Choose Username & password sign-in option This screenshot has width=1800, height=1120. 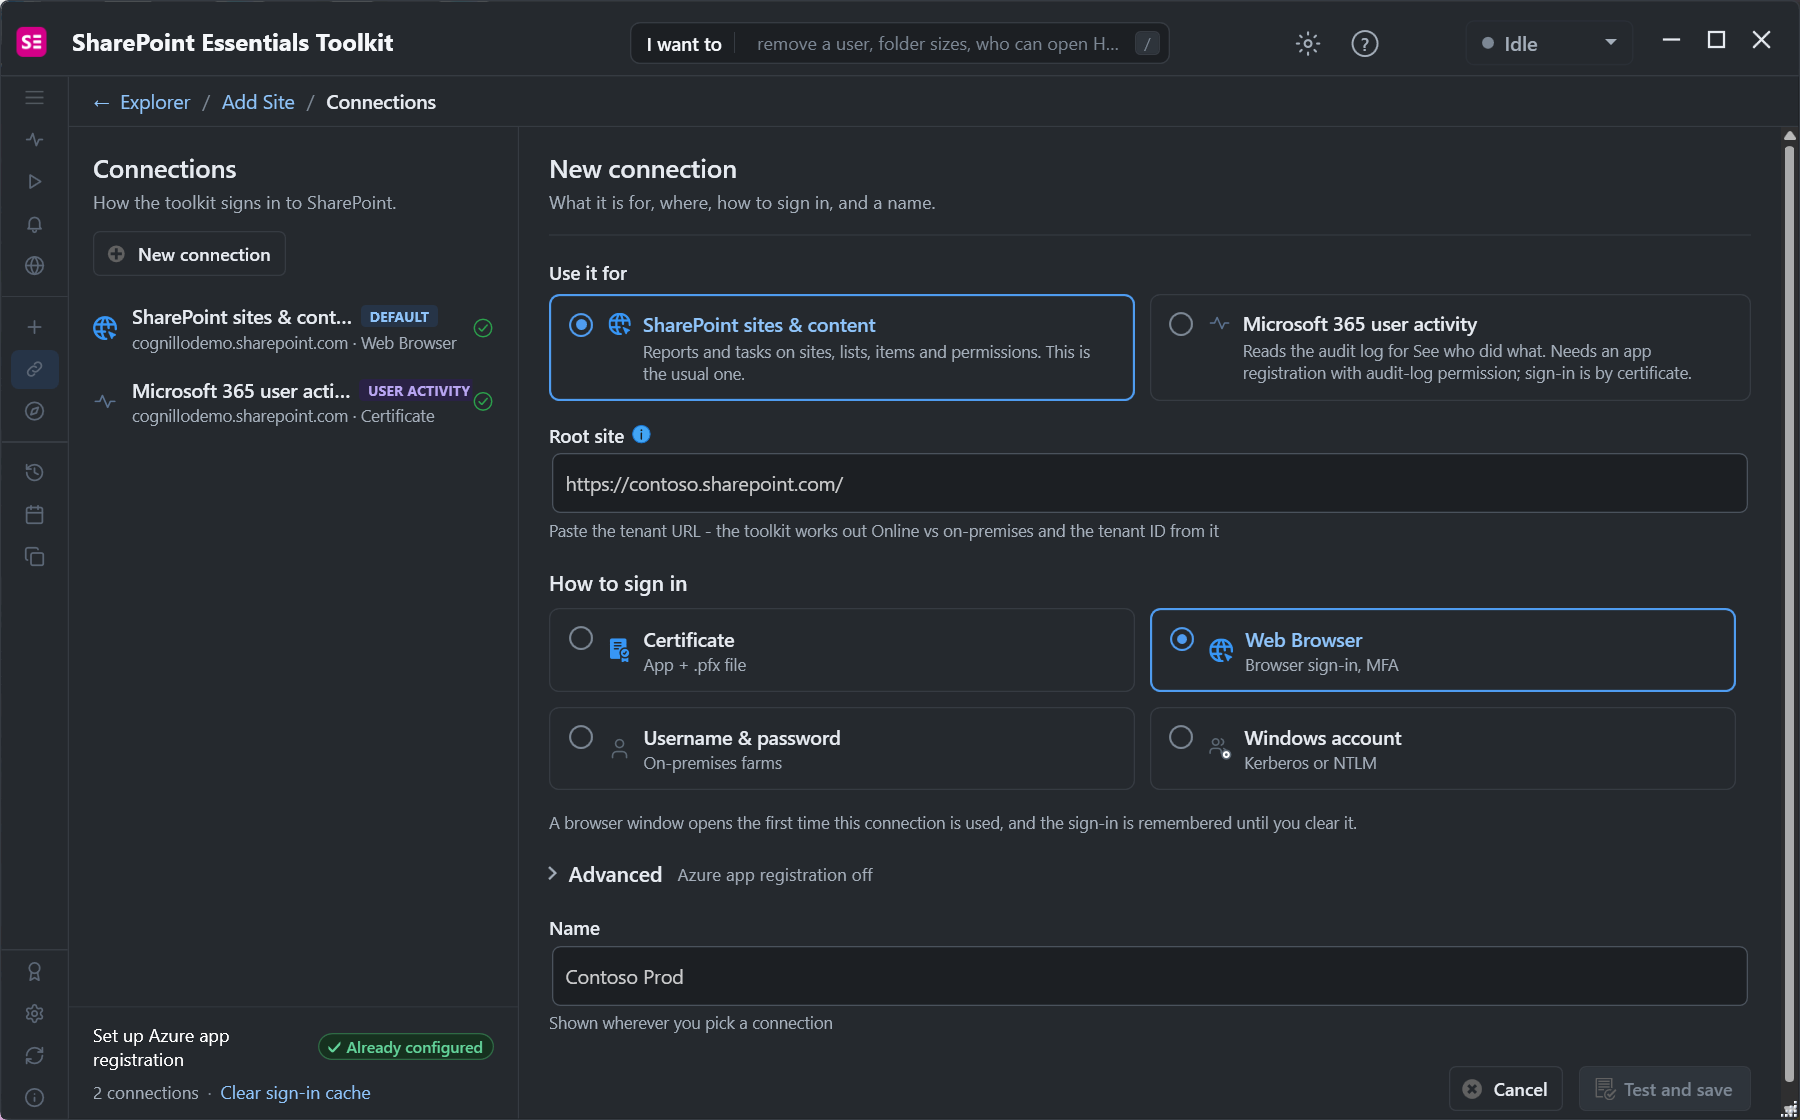point(842,749)
